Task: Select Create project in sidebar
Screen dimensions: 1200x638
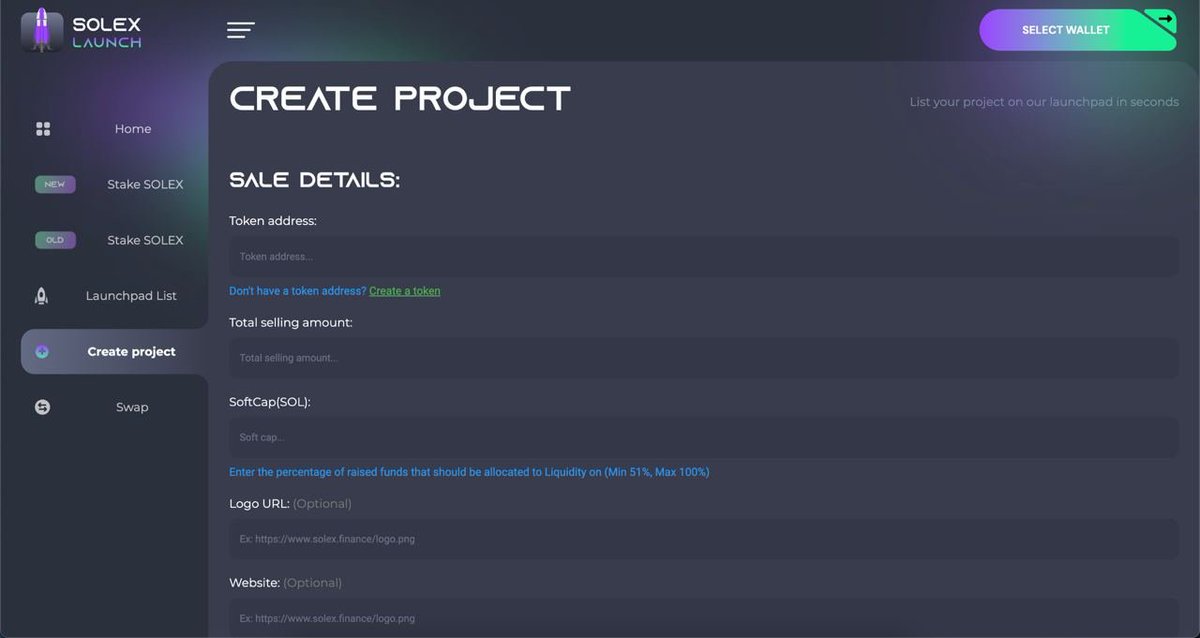Action: (x=114, y=352)
